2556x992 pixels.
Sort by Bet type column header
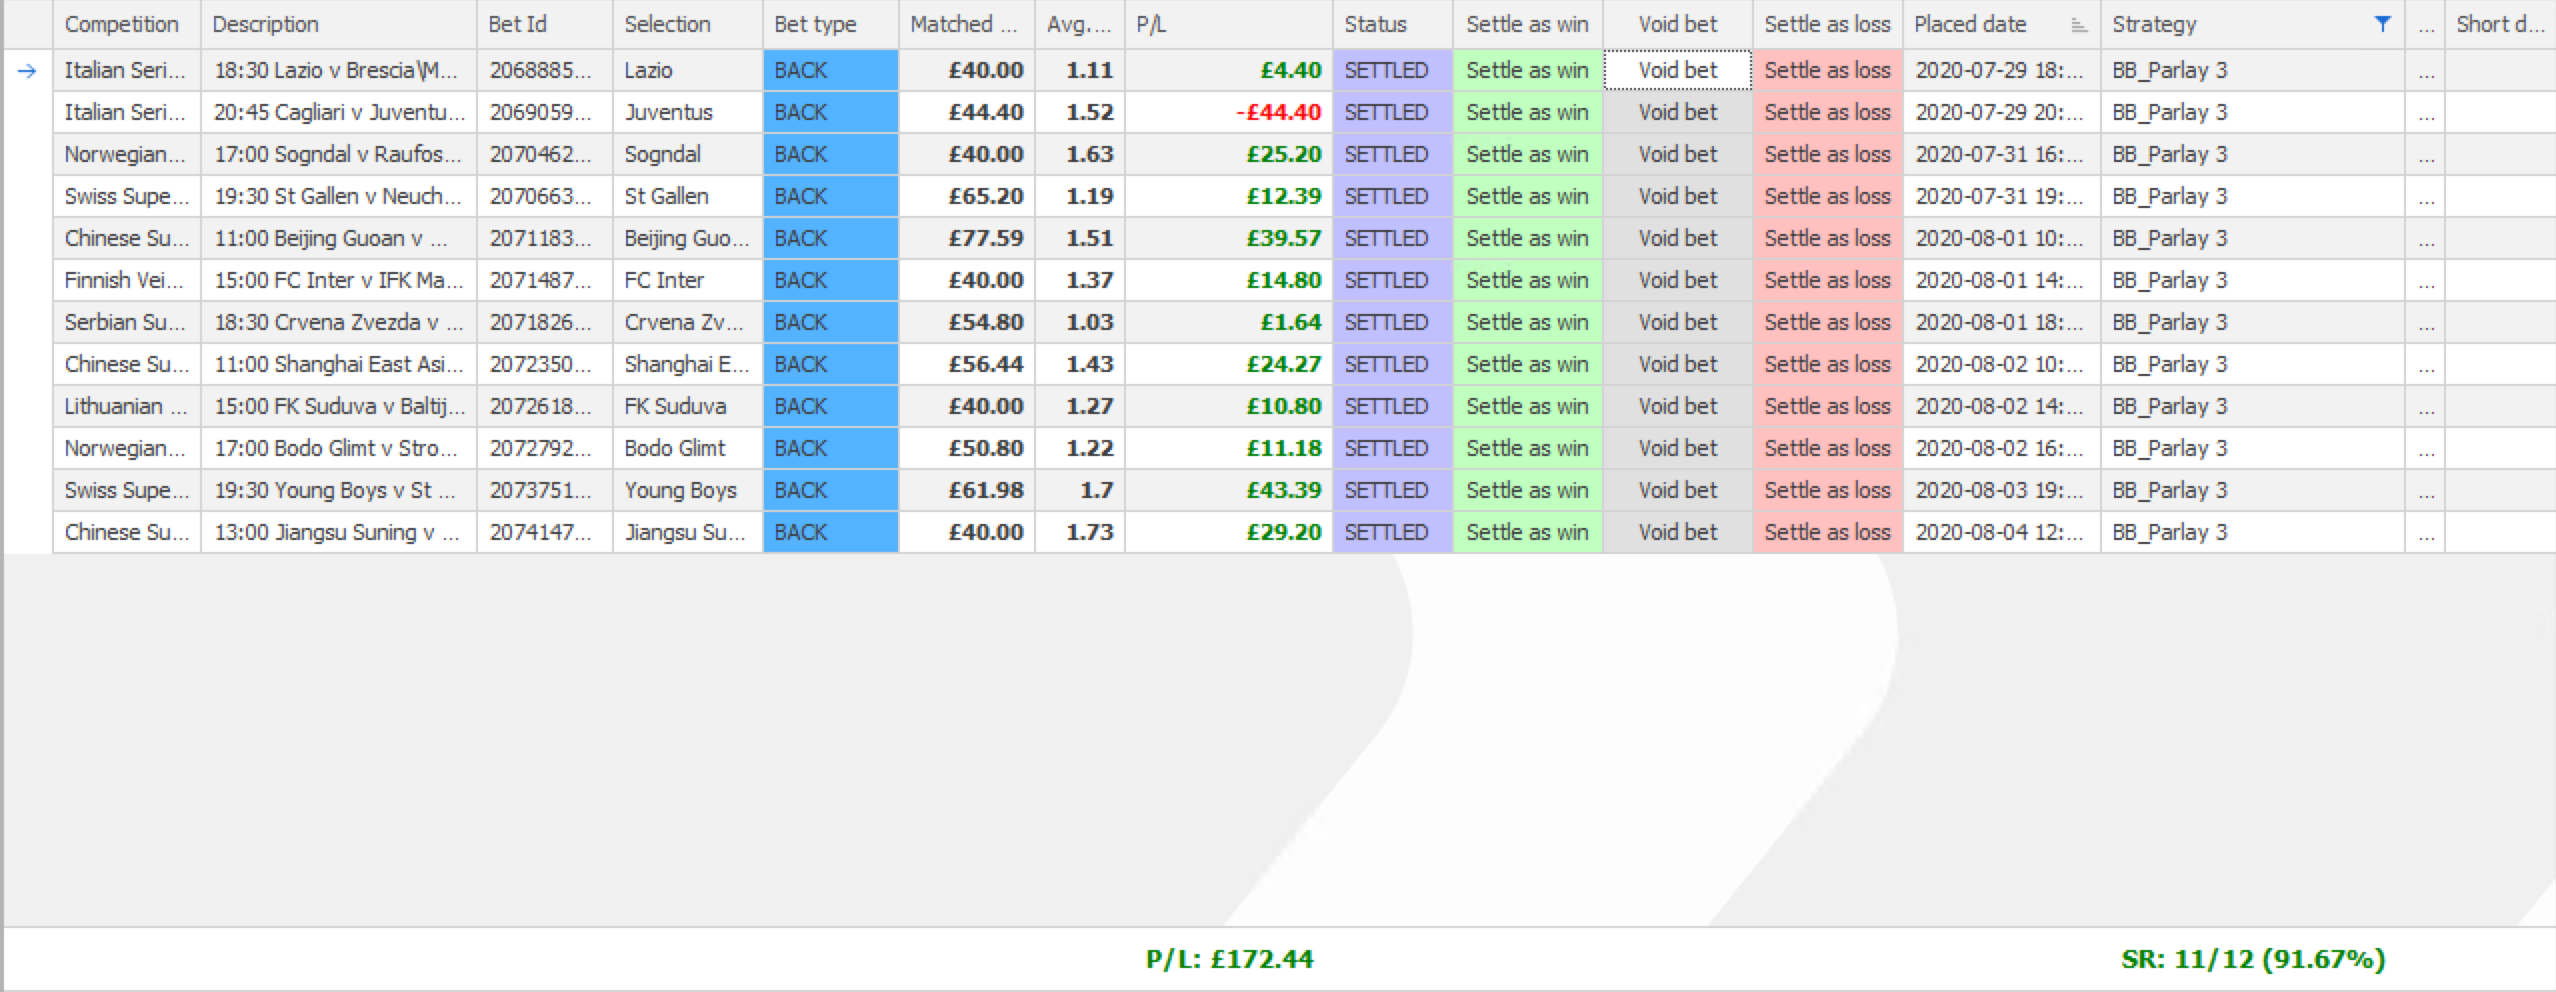click(x=830, y=24)
